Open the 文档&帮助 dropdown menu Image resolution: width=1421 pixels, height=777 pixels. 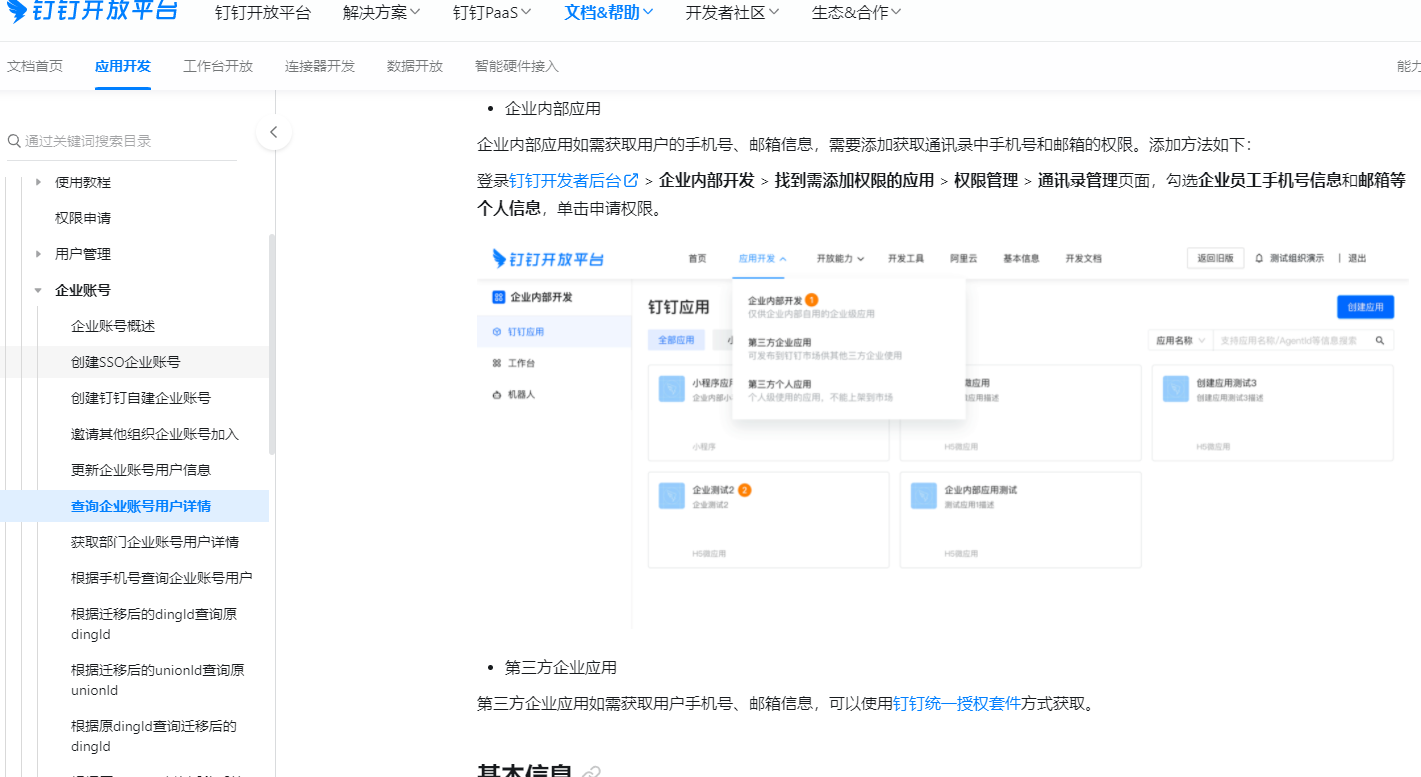609,13
